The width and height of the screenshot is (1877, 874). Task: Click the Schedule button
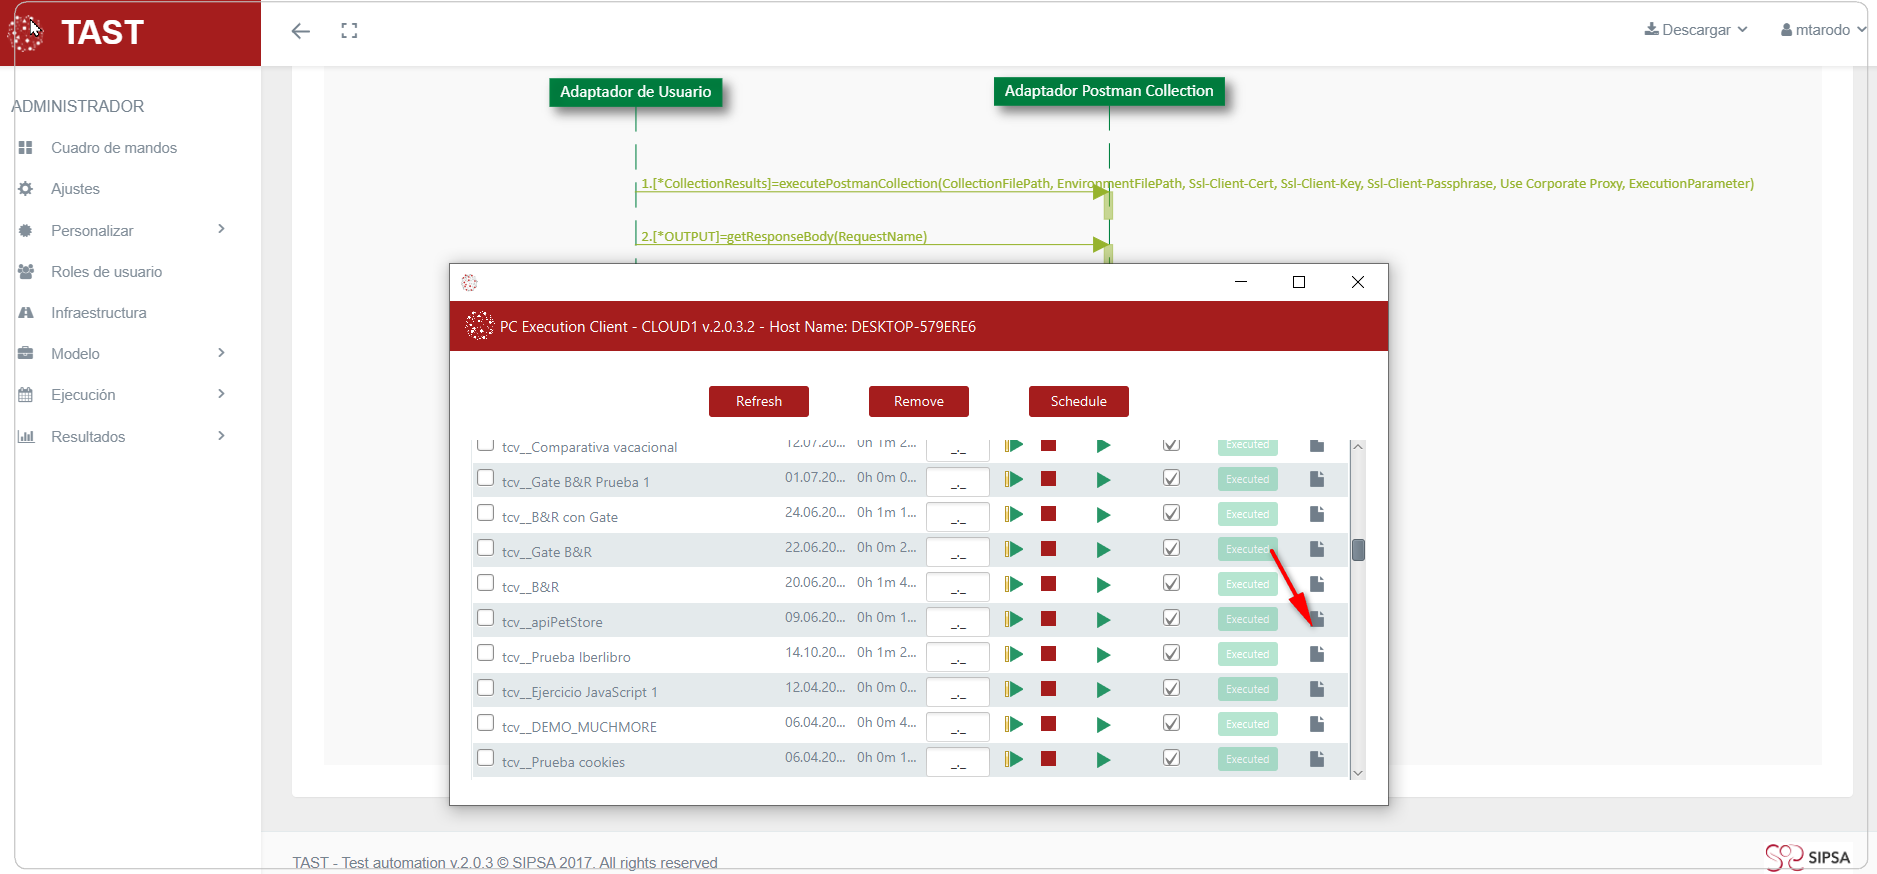[1078, 401]
